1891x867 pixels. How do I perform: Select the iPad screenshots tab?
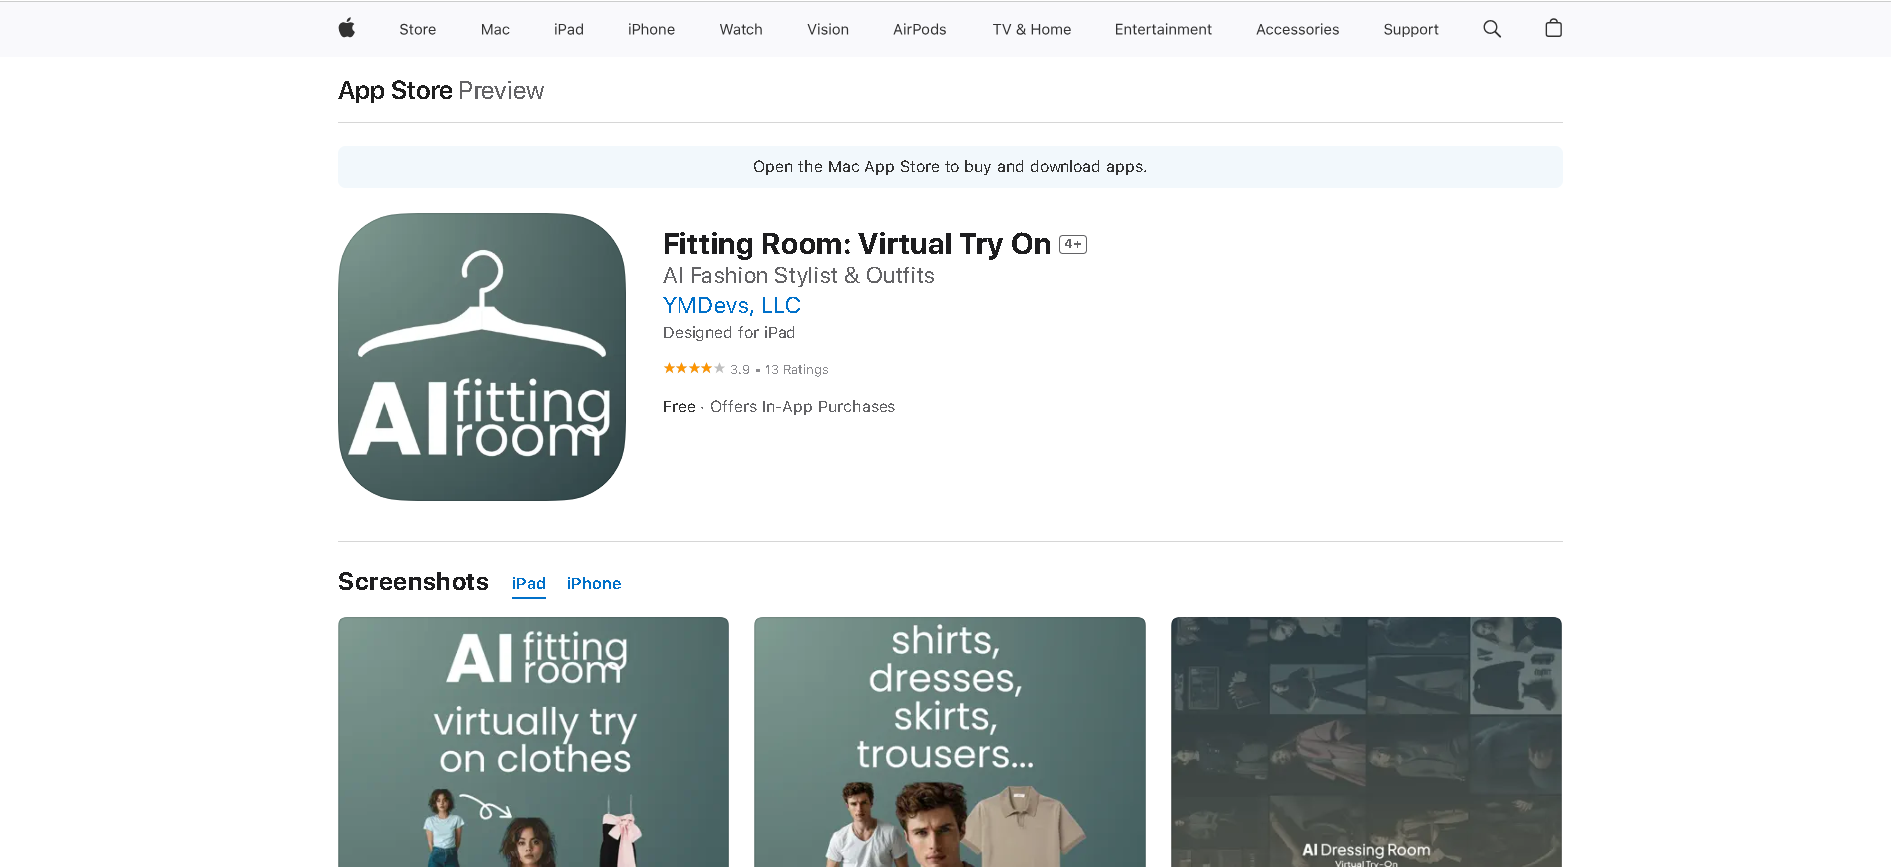[529, 584]
